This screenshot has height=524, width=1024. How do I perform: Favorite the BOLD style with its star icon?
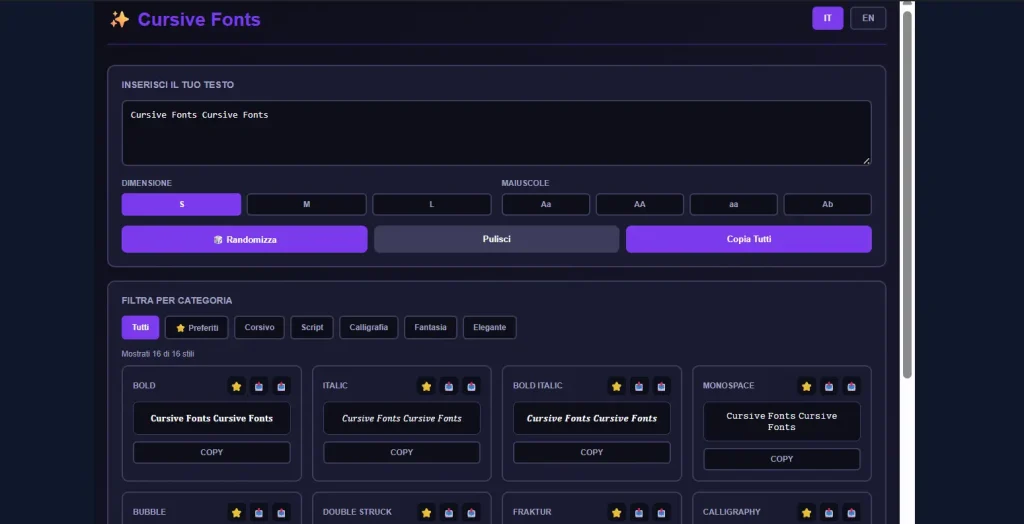tap(236, 386)
